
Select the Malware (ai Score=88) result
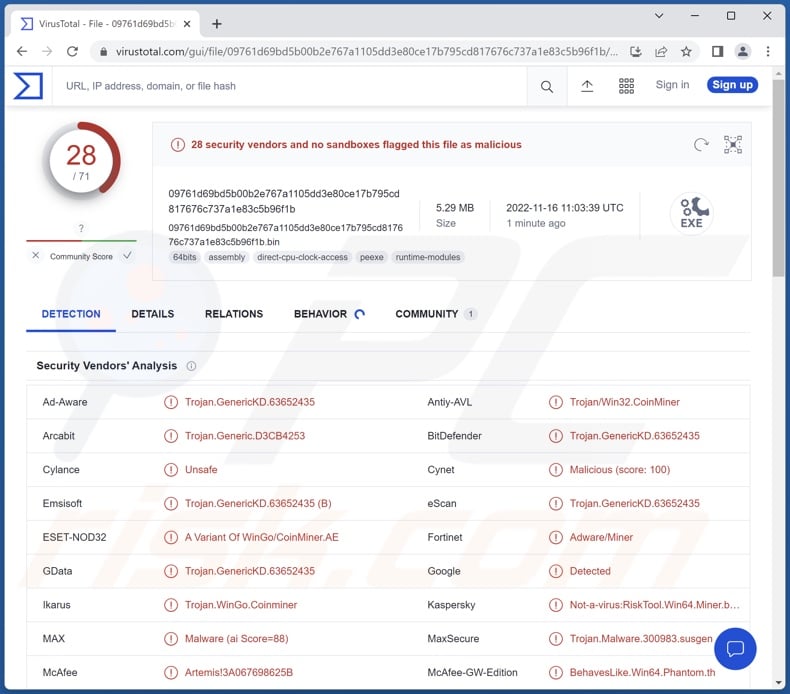pyautogui.click(x=236, y=639)
